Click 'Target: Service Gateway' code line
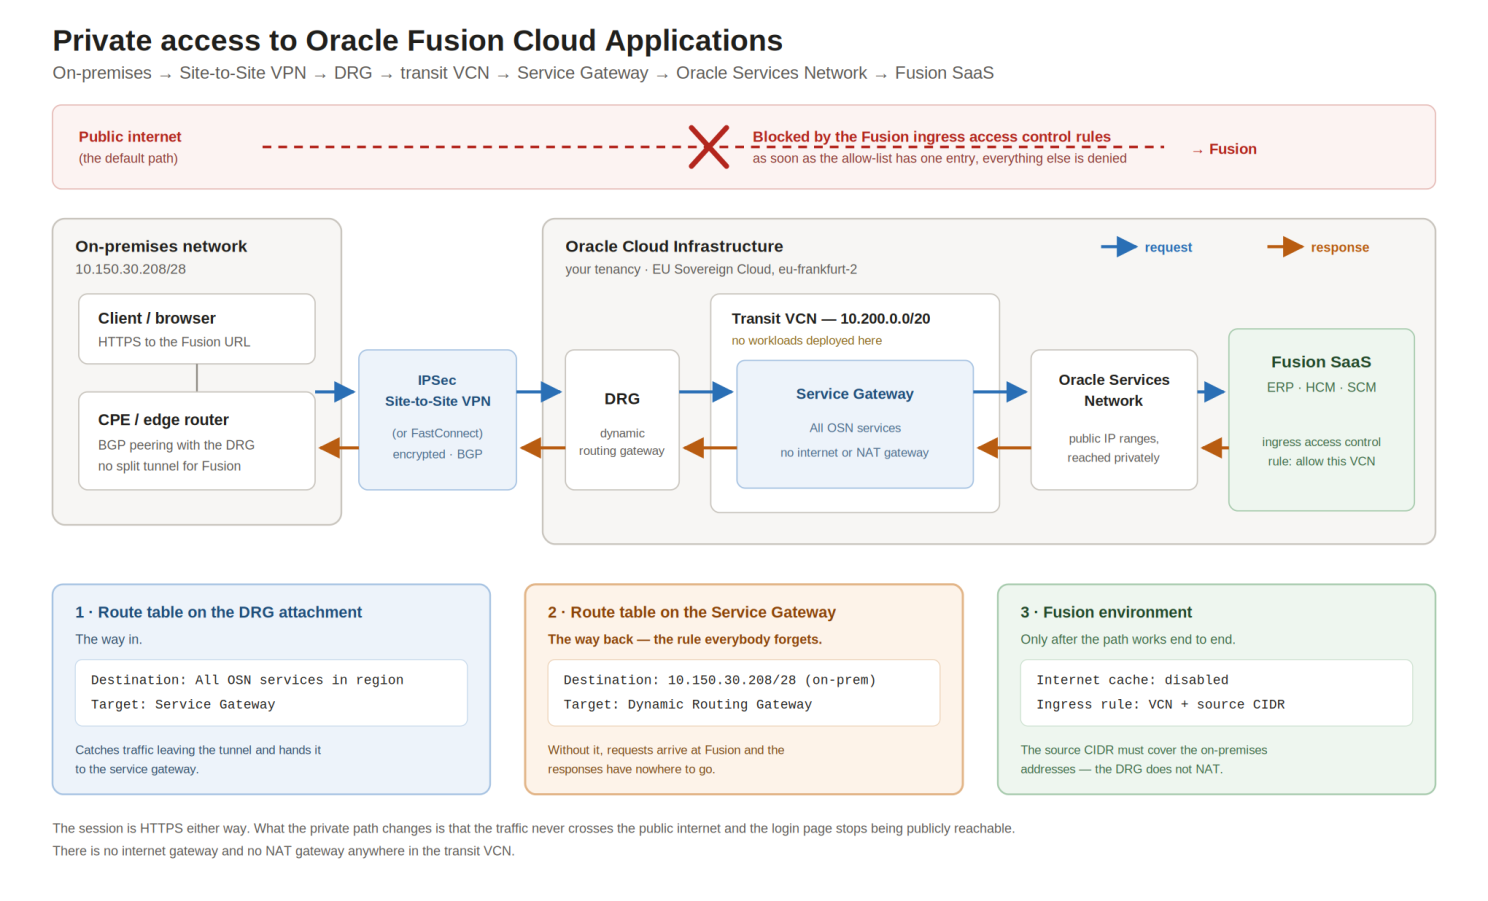Screen dimensions: 1488x901 183,705
